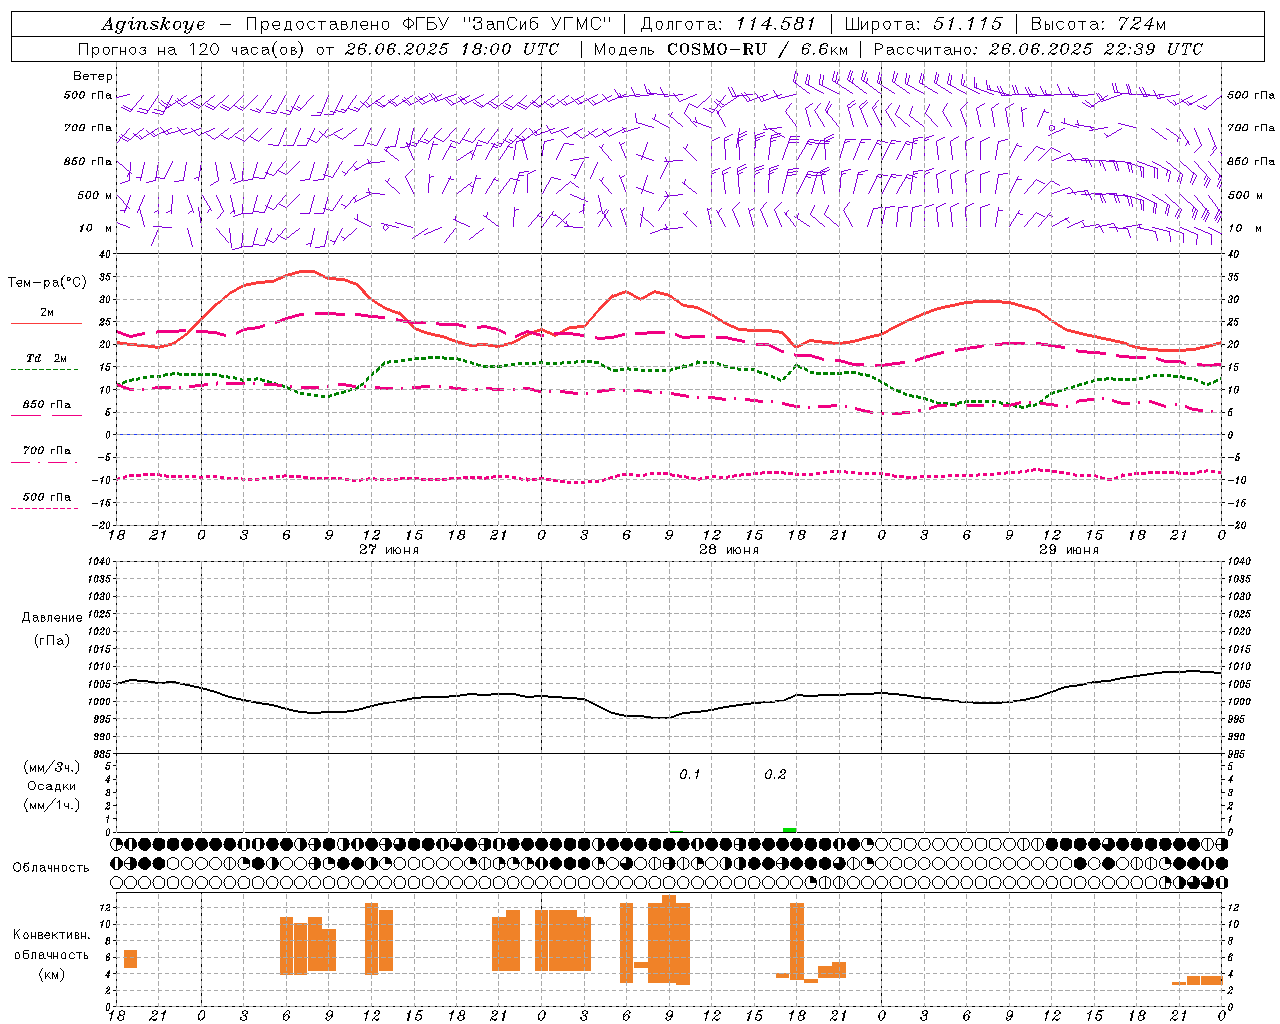Click the elevation text "Высота: 724м"

(x=1098, y=24)
